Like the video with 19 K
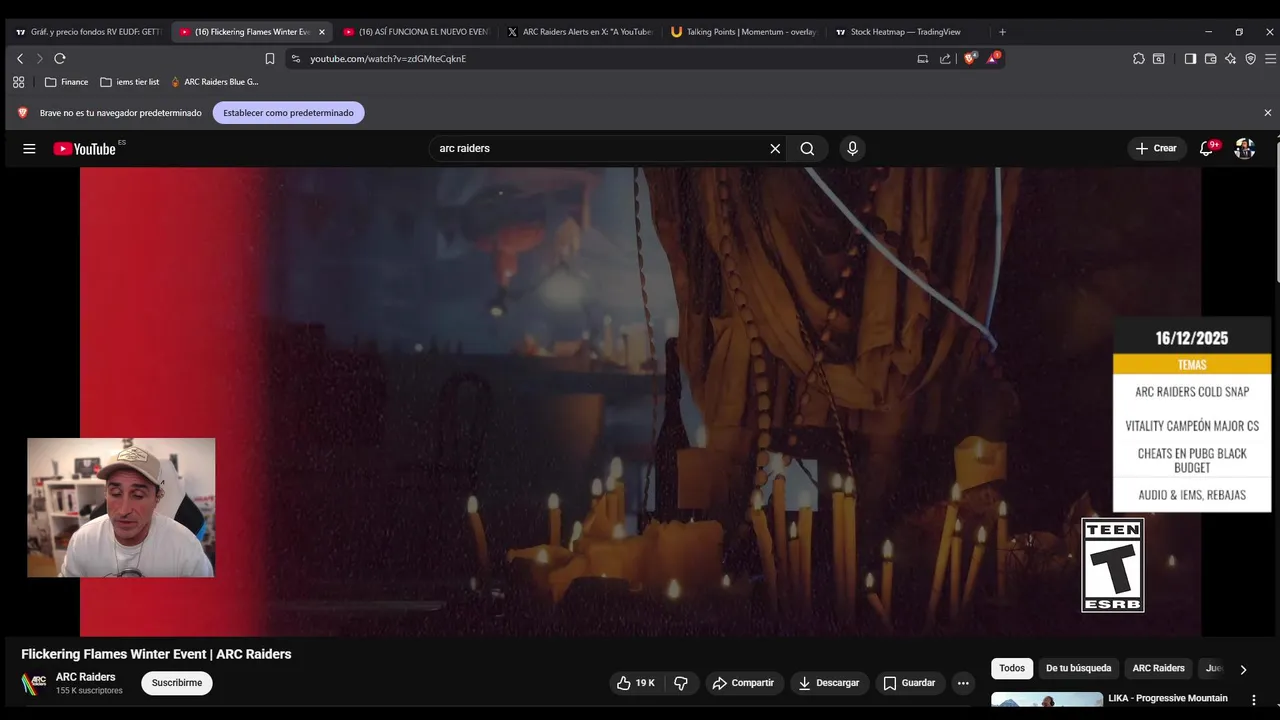The height and width of the screenshot is (720, 1280). click(635, 683)
